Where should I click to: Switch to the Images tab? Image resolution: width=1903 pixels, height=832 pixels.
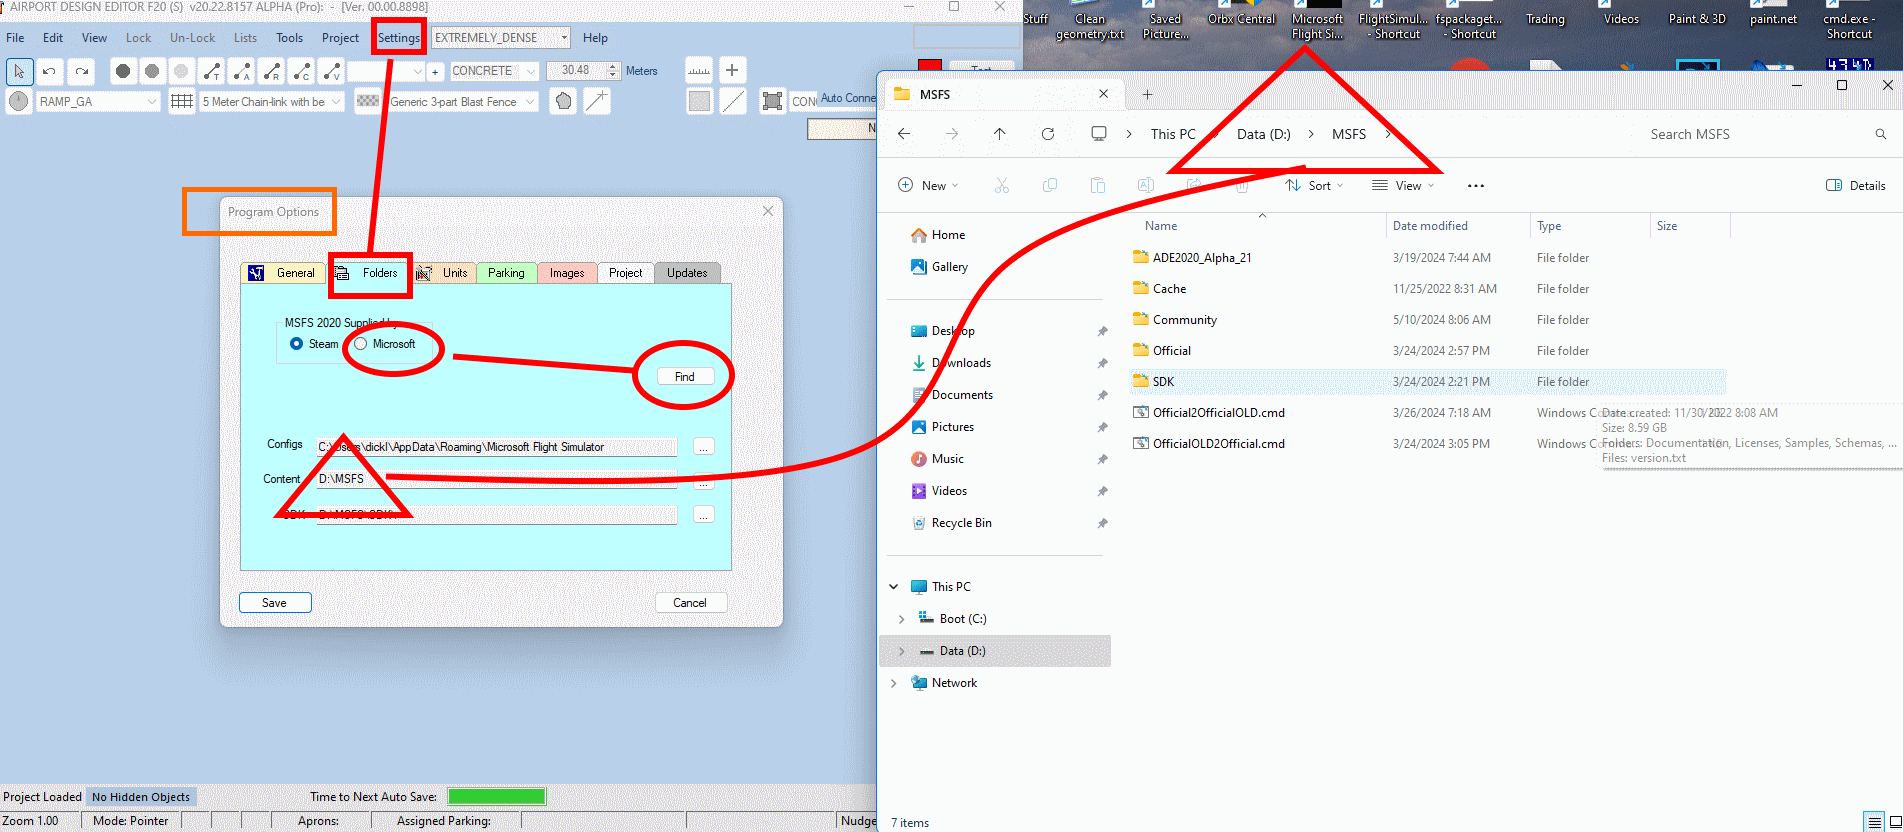pyautogui.click(x=567, y=273)
